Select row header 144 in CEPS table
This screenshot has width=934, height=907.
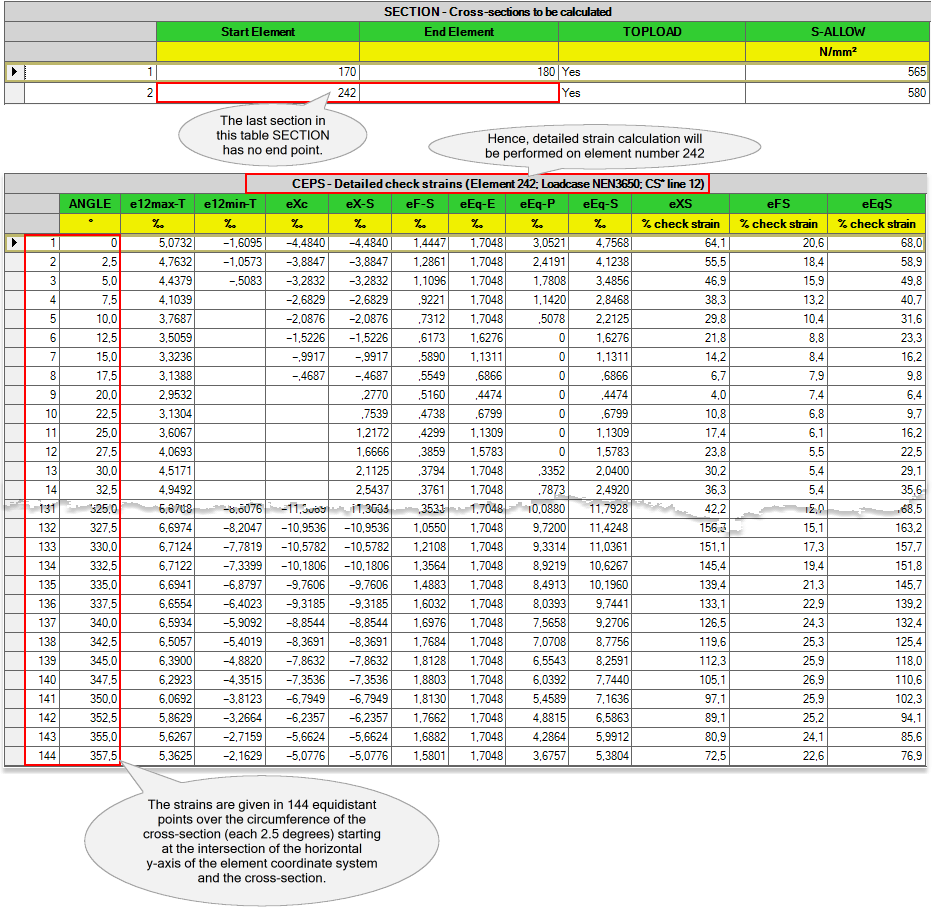42,755
